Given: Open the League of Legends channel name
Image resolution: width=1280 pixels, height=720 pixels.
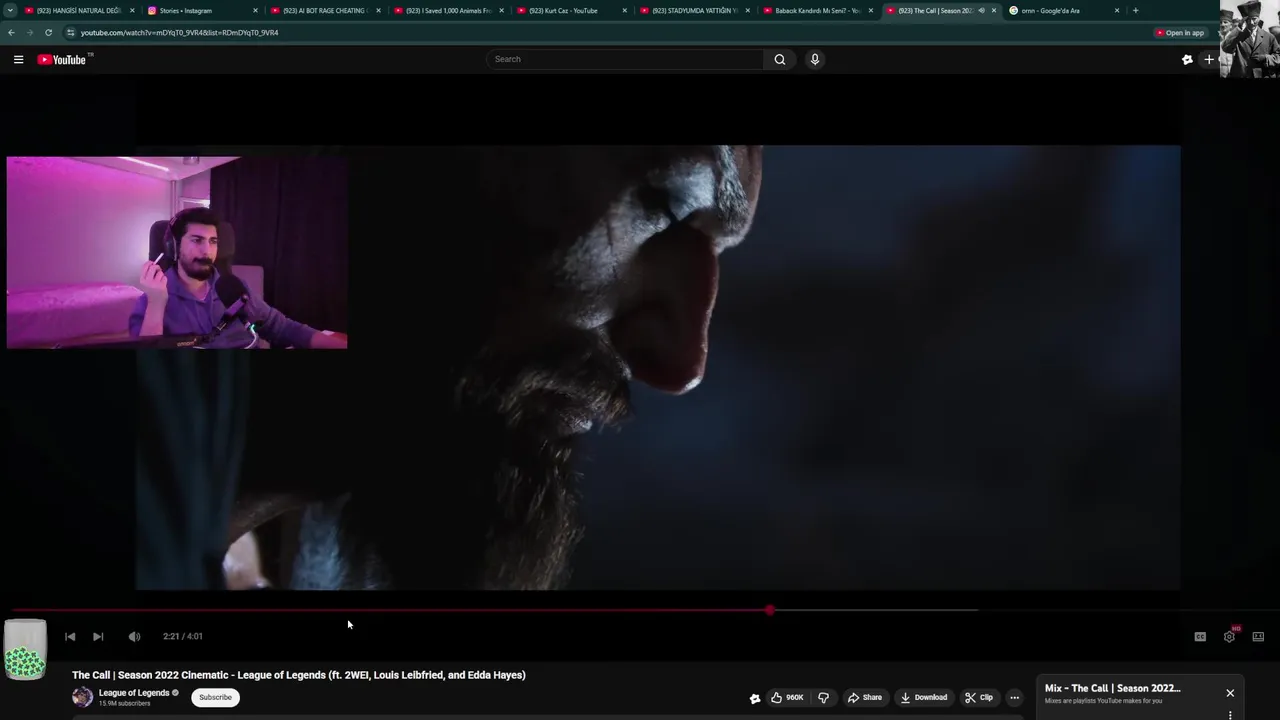Looking at the screenshot, I should tap(134, 693).
